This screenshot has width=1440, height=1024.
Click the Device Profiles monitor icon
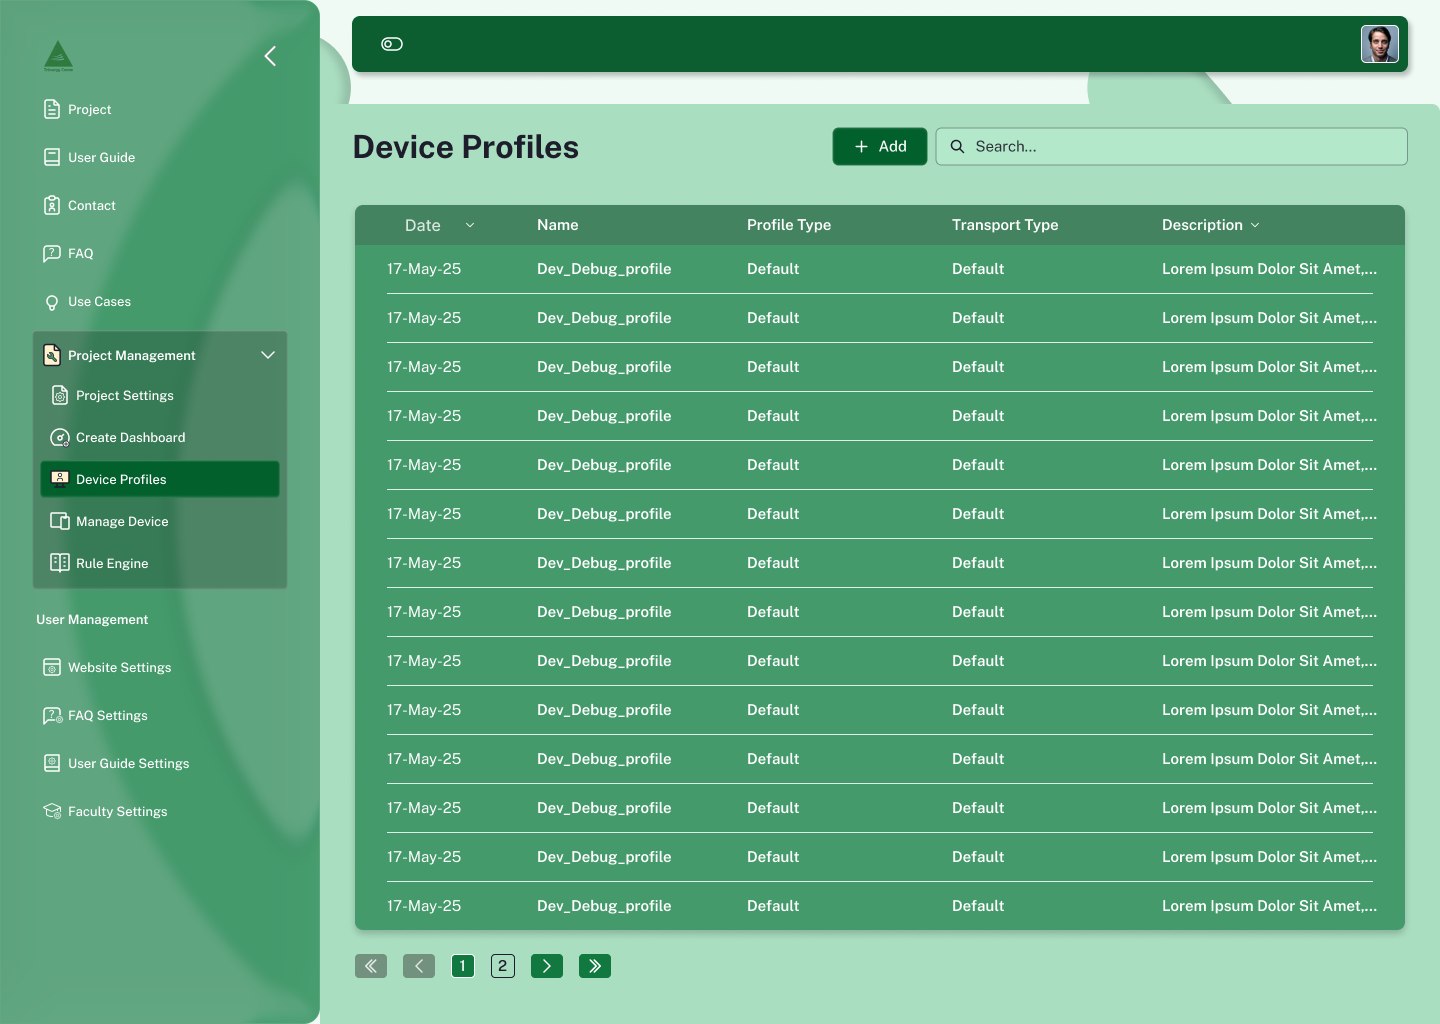[60, 479]
